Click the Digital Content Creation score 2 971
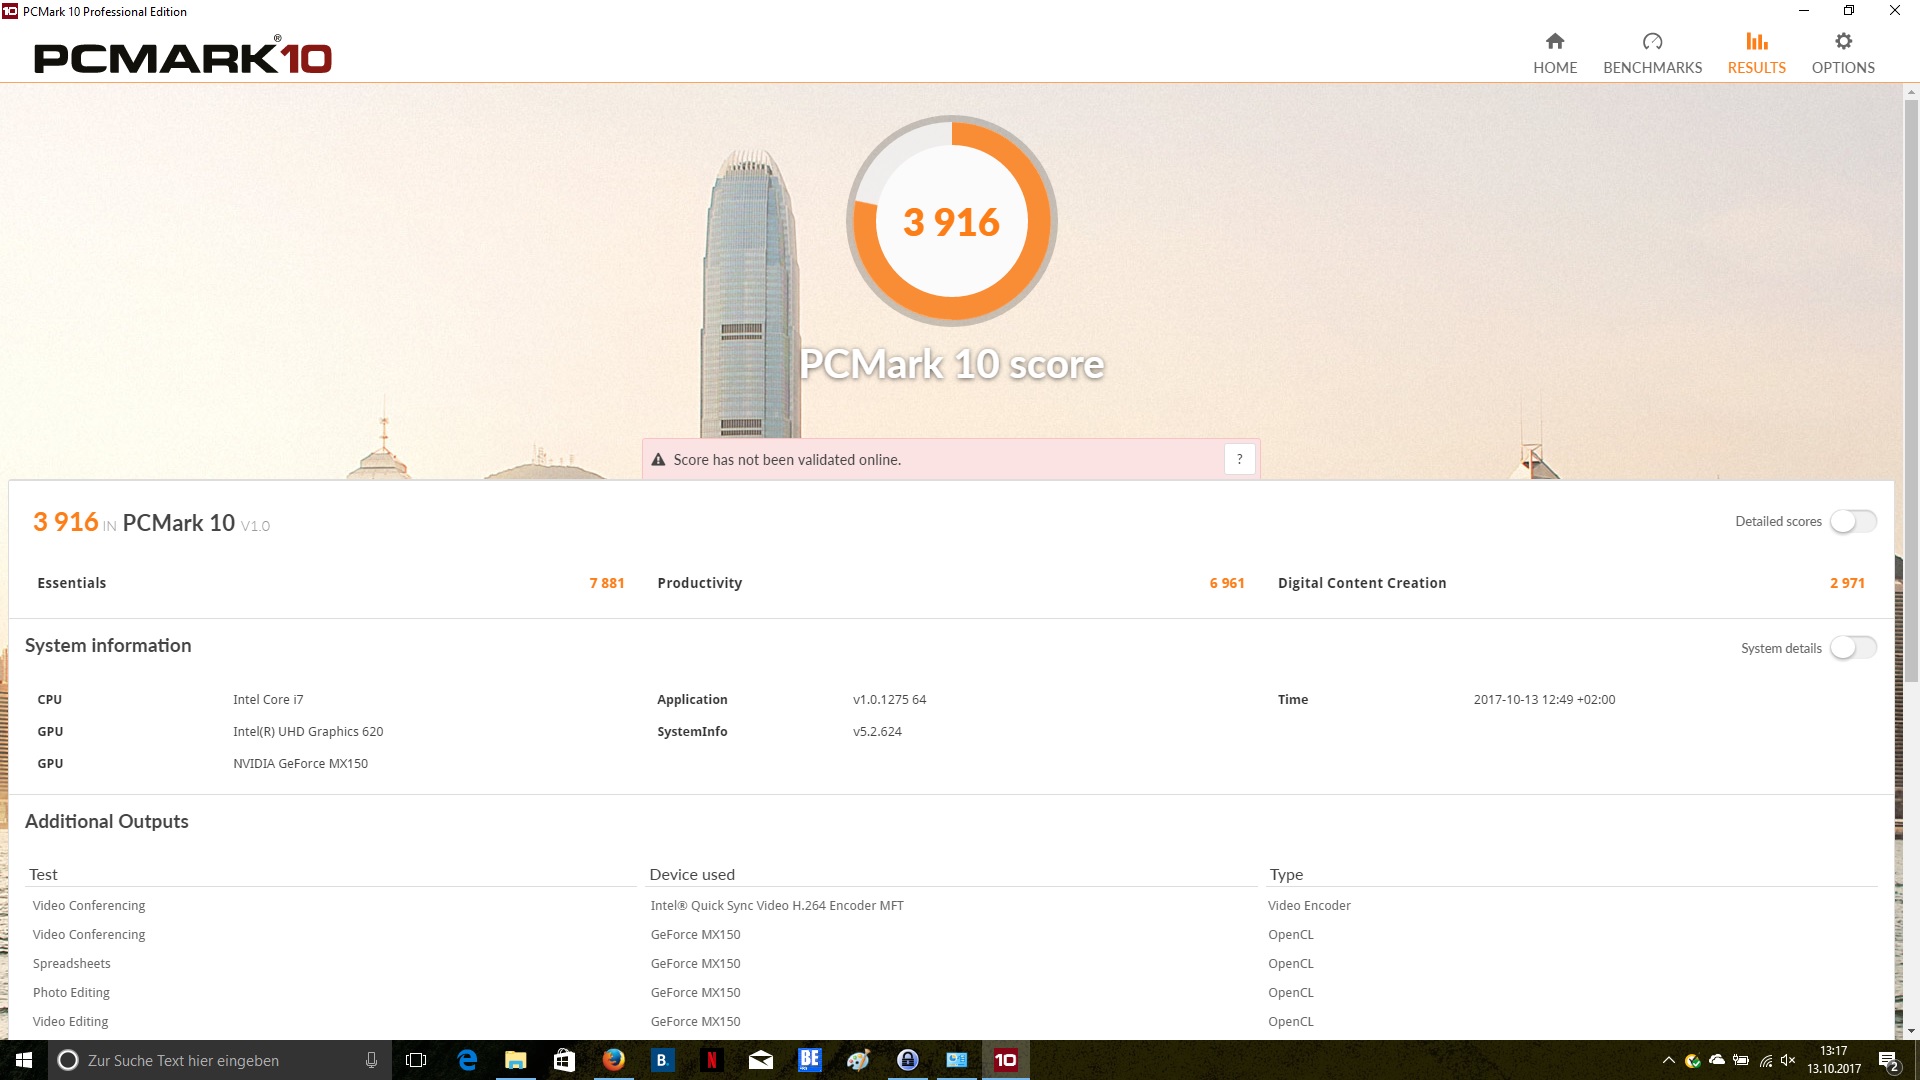The image size is (1920, 1080). 1847,583
